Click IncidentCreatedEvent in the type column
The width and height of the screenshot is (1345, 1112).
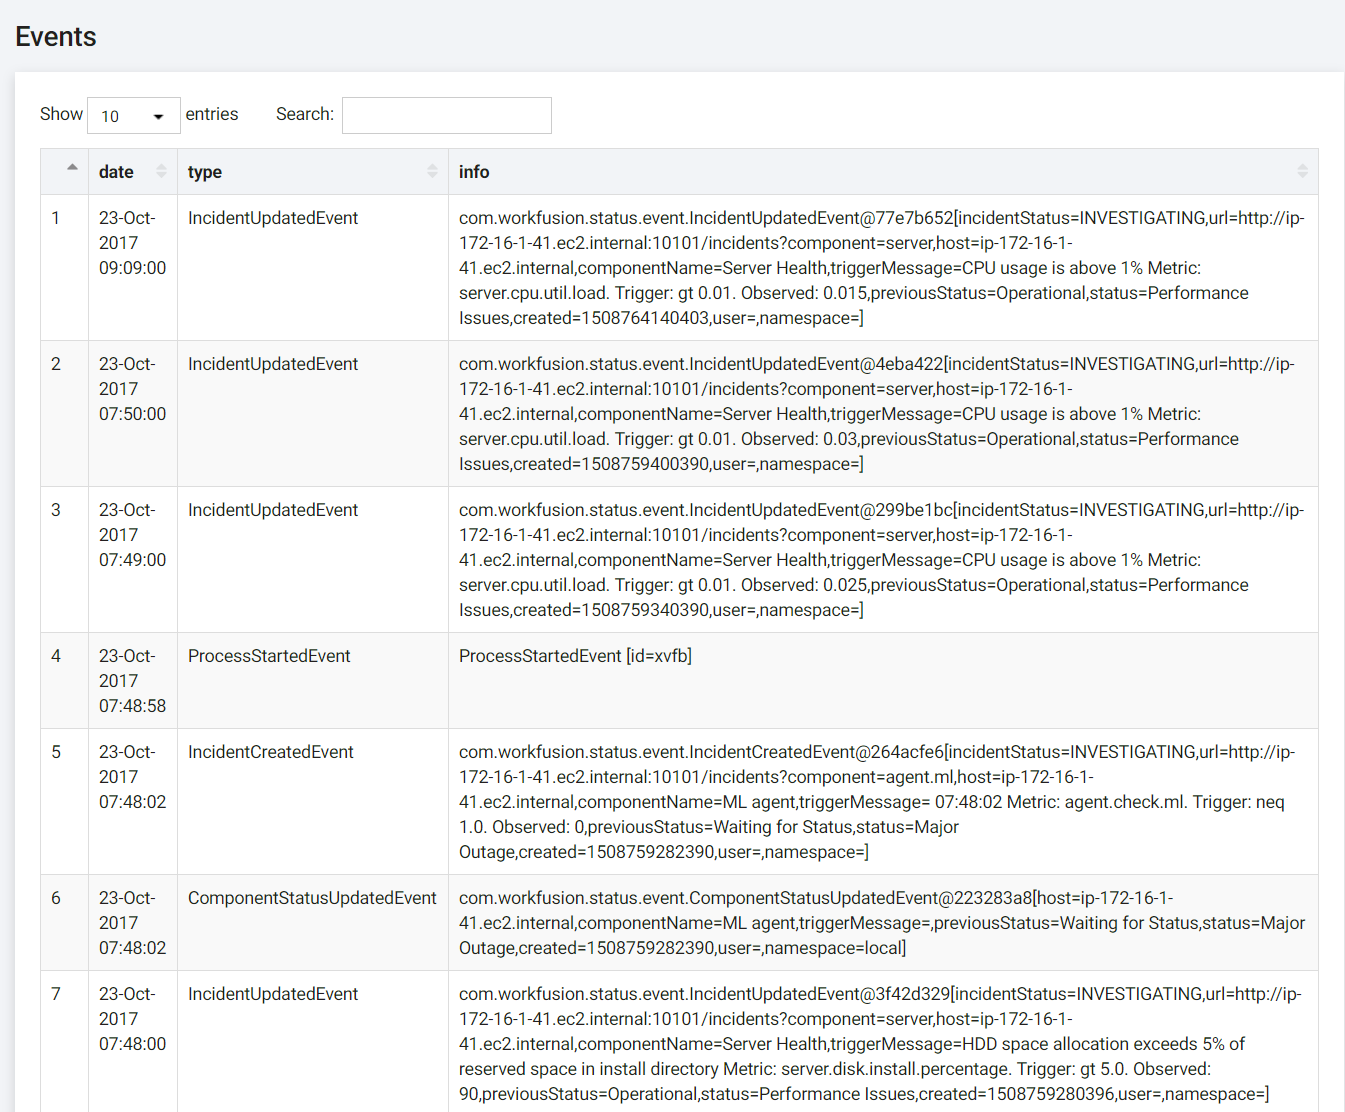(x=271, y=752)
